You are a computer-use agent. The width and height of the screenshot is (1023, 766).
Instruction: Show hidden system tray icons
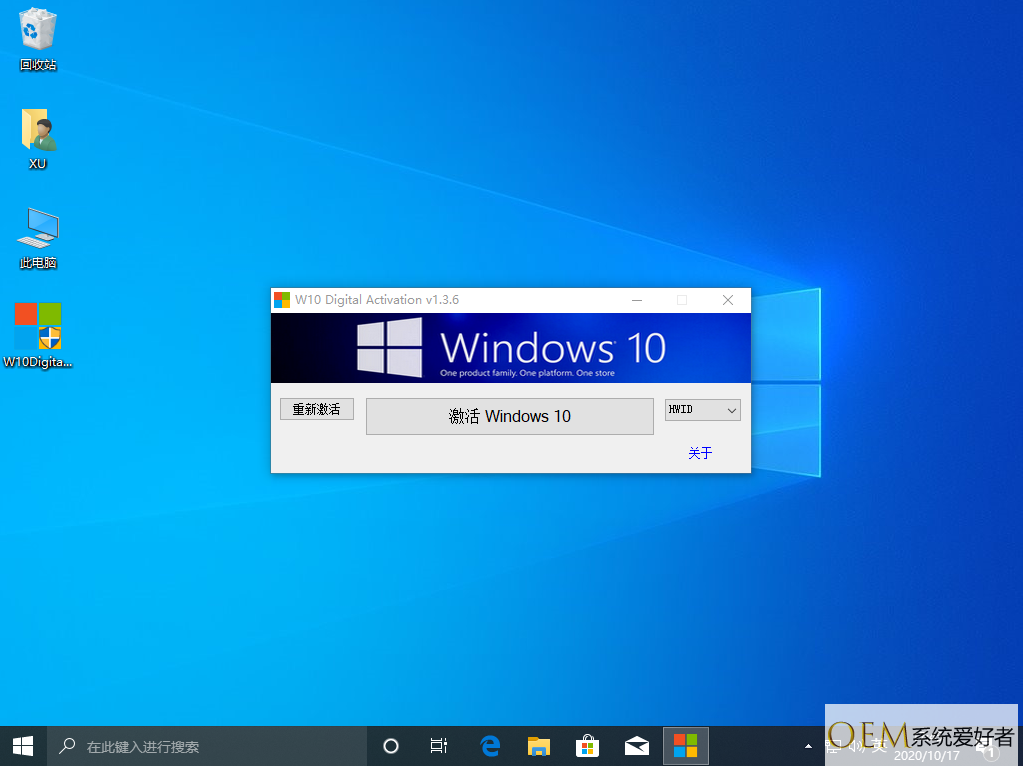click(808, 746)
